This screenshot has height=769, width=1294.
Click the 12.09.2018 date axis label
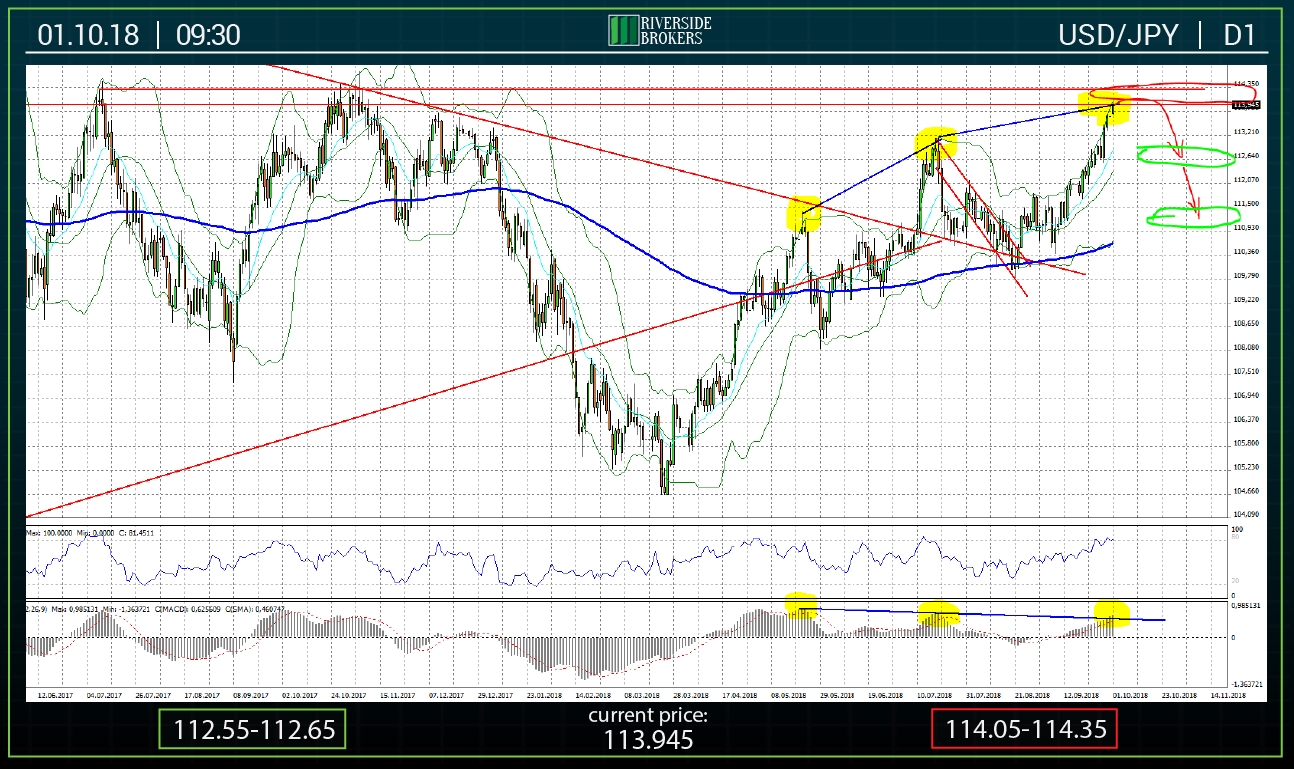1082,694
